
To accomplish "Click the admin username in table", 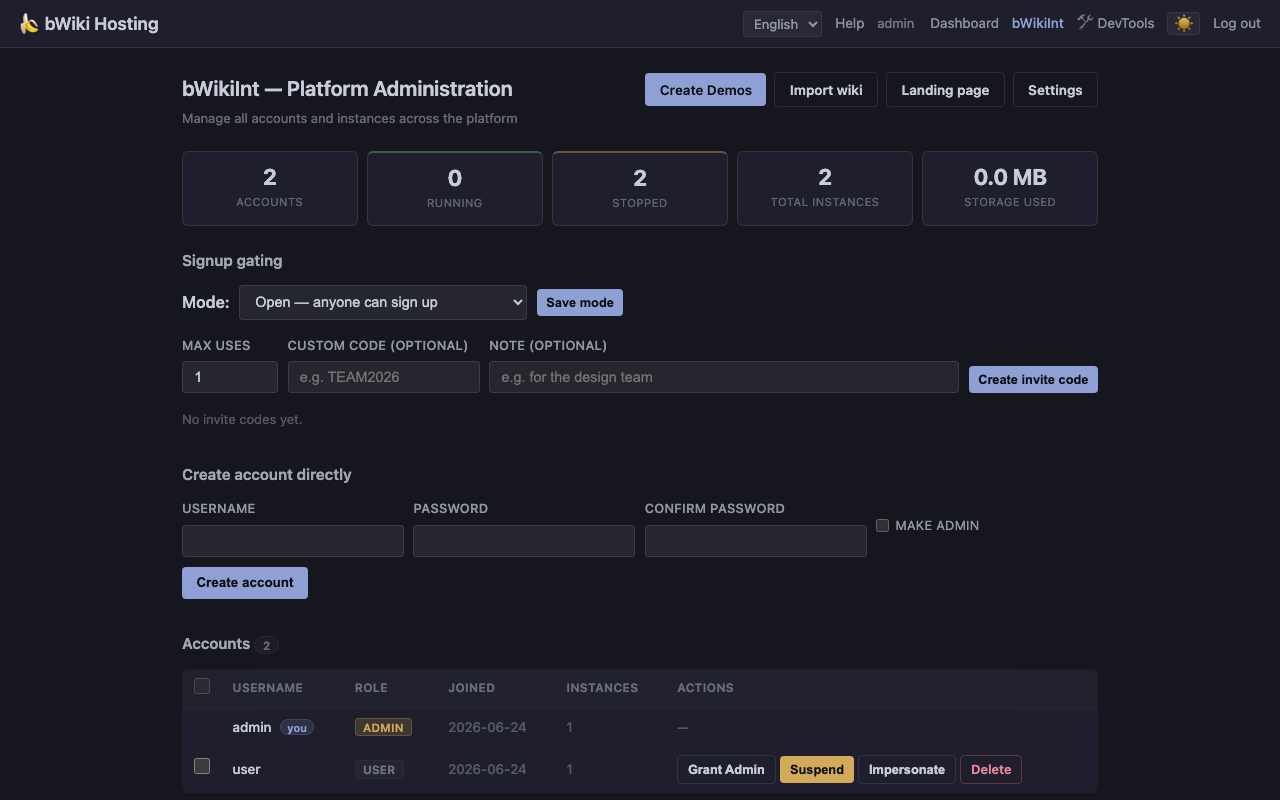I will pyautogui.click(x=252, y=727).
